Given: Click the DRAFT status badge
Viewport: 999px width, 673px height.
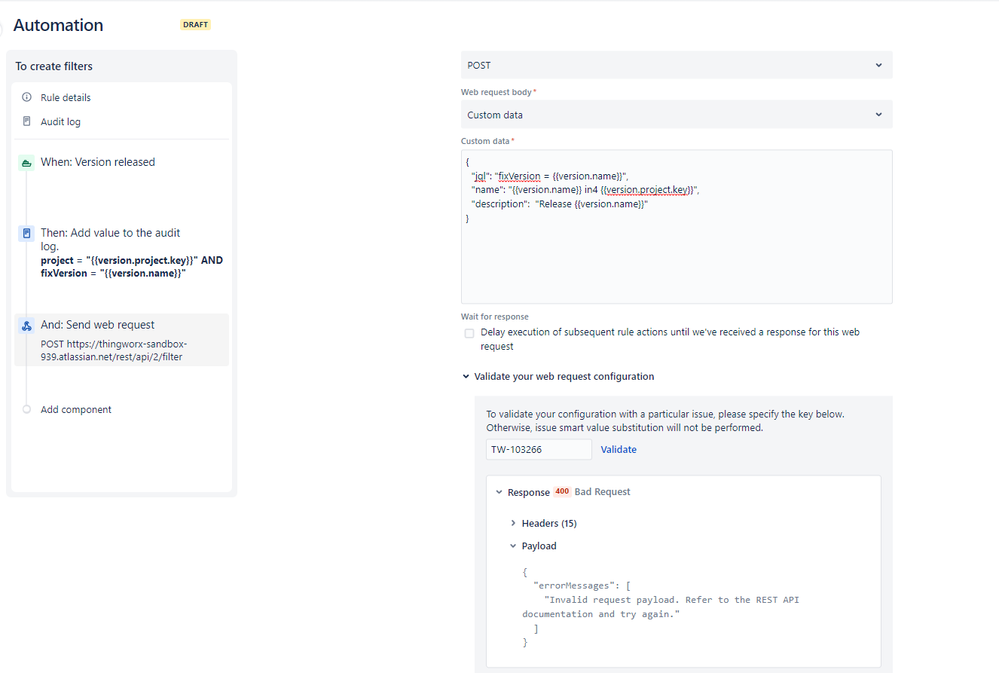Looking at the screenshot, I should tap(196, 25).
